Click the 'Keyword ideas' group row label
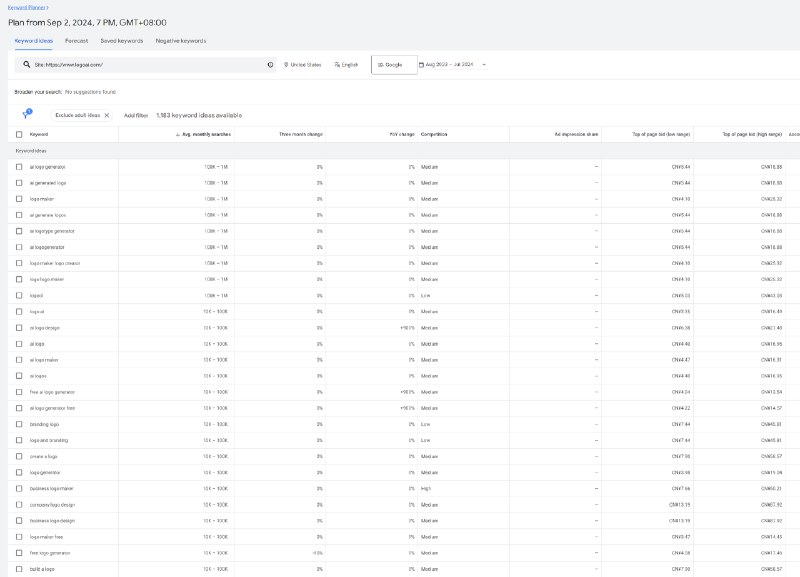This screenshot has height=577, width=800. (x=31, y=151)
